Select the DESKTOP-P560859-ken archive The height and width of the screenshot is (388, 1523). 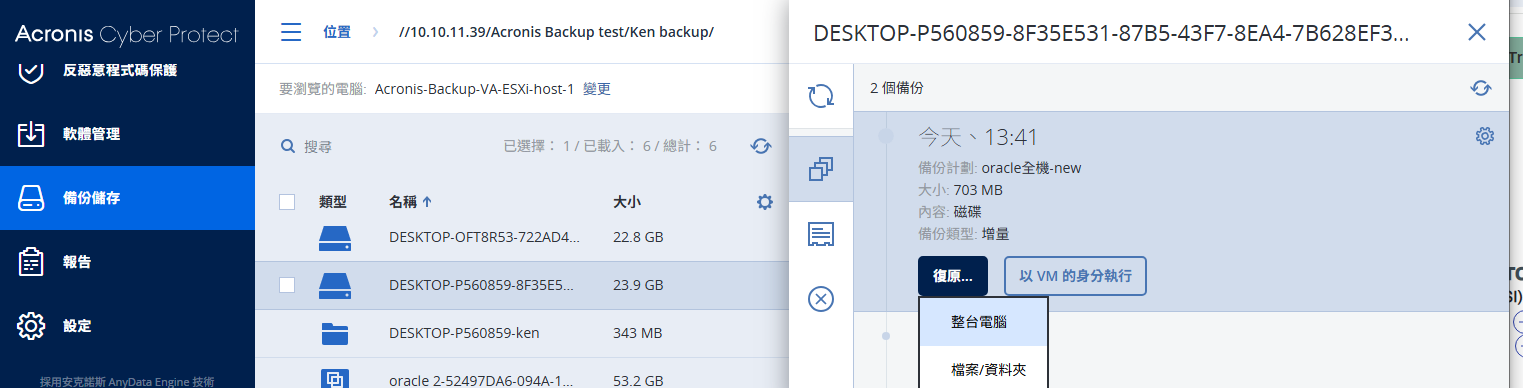[x=464, y=333]
